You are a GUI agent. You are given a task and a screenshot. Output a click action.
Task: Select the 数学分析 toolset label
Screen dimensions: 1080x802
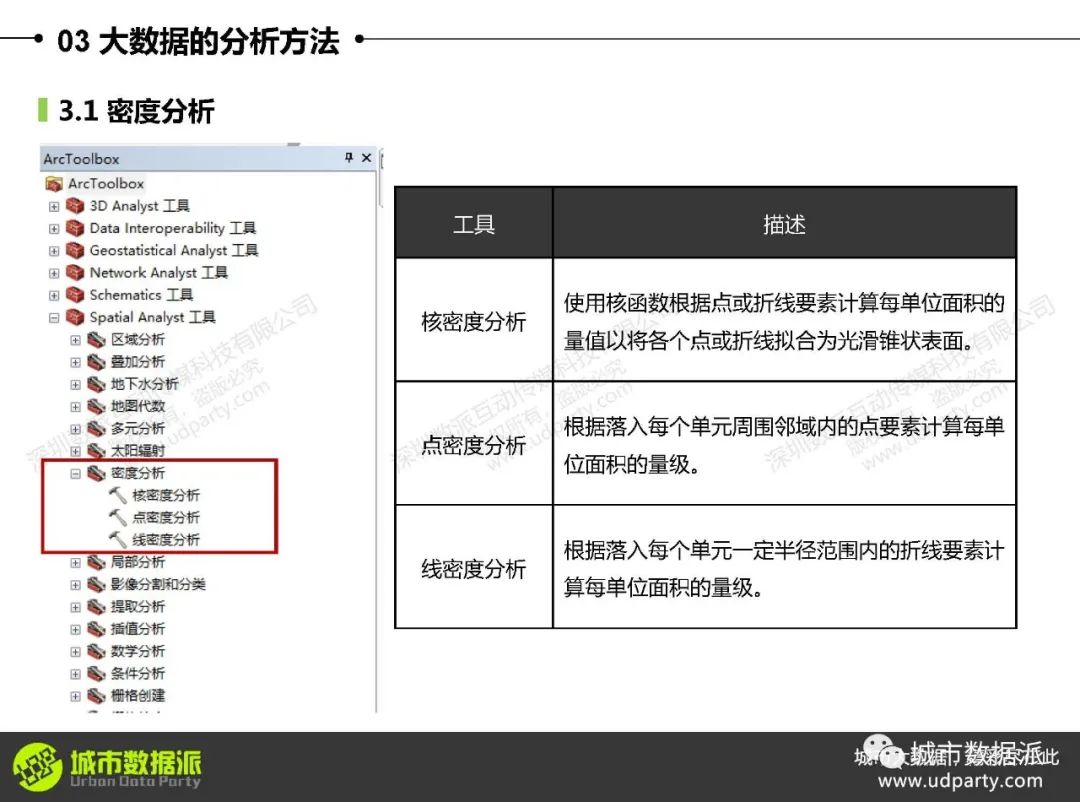(x=138, y=651)
